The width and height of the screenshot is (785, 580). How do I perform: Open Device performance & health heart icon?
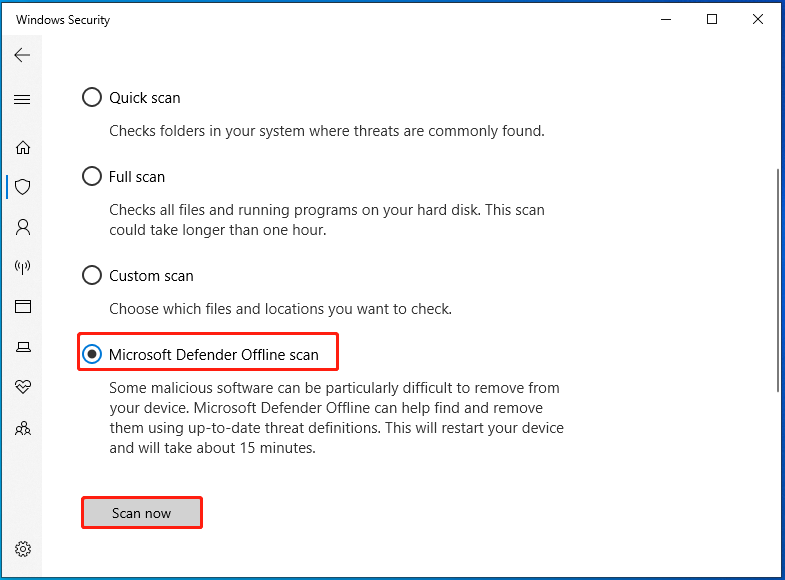[23, 386]
